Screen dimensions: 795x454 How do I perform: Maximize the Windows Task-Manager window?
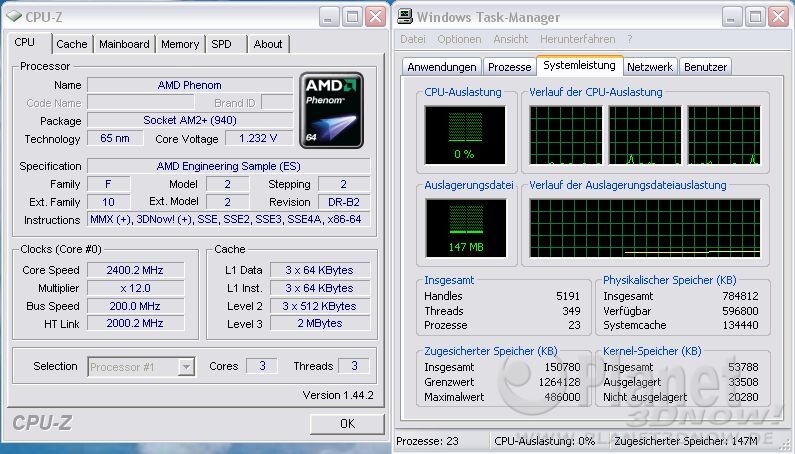(755, 17)
